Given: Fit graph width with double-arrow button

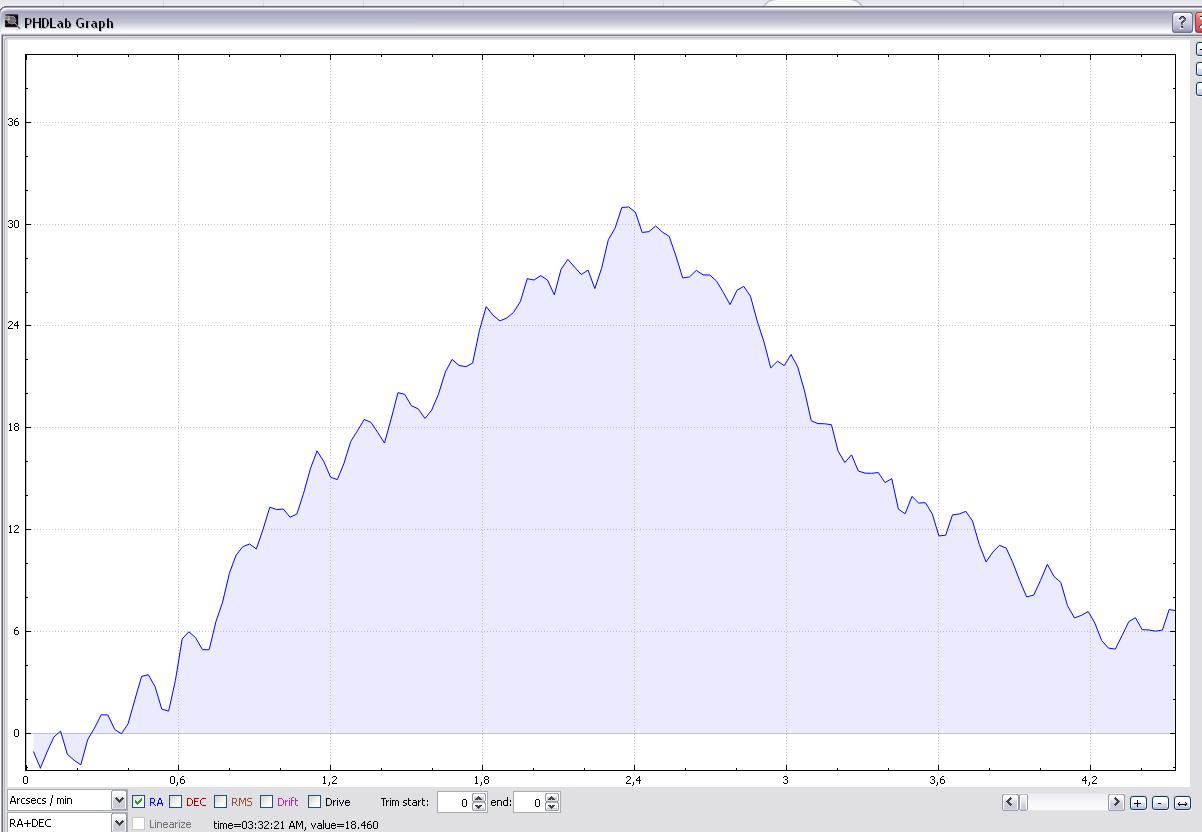Looking at the screenshot, I should [1182, 802].
